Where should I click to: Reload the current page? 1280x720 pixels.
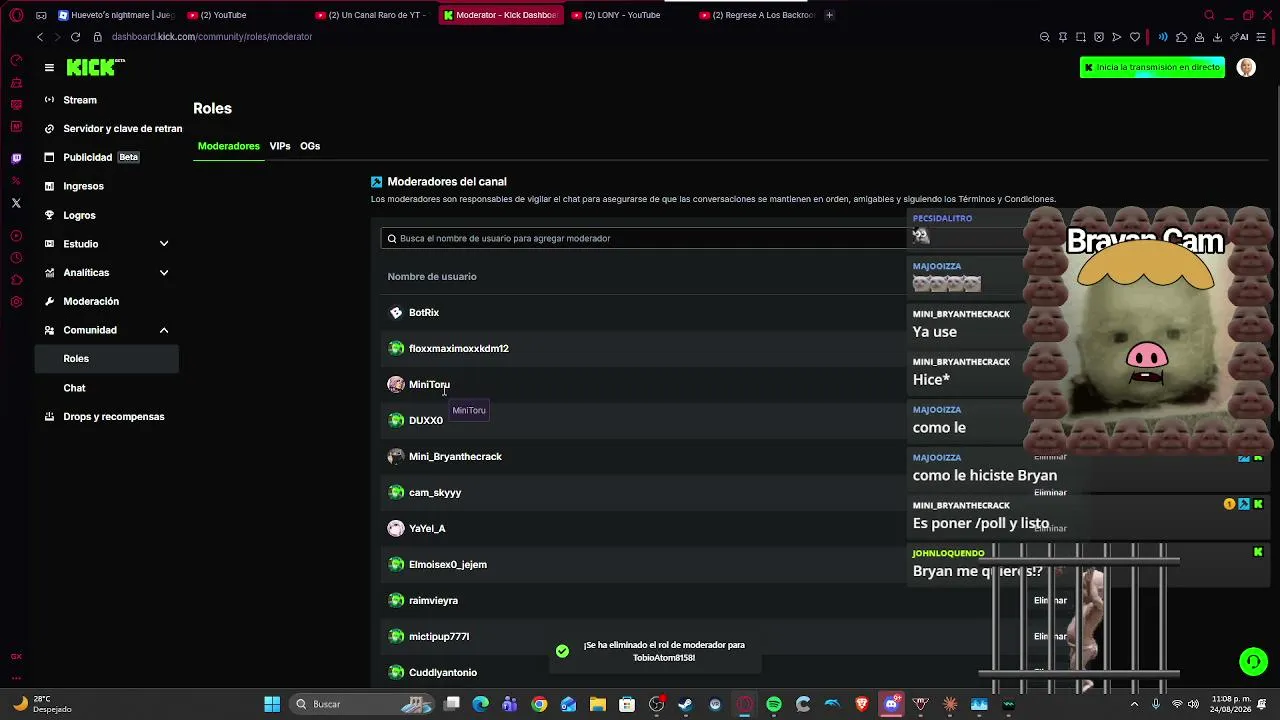tap(75, 37)
